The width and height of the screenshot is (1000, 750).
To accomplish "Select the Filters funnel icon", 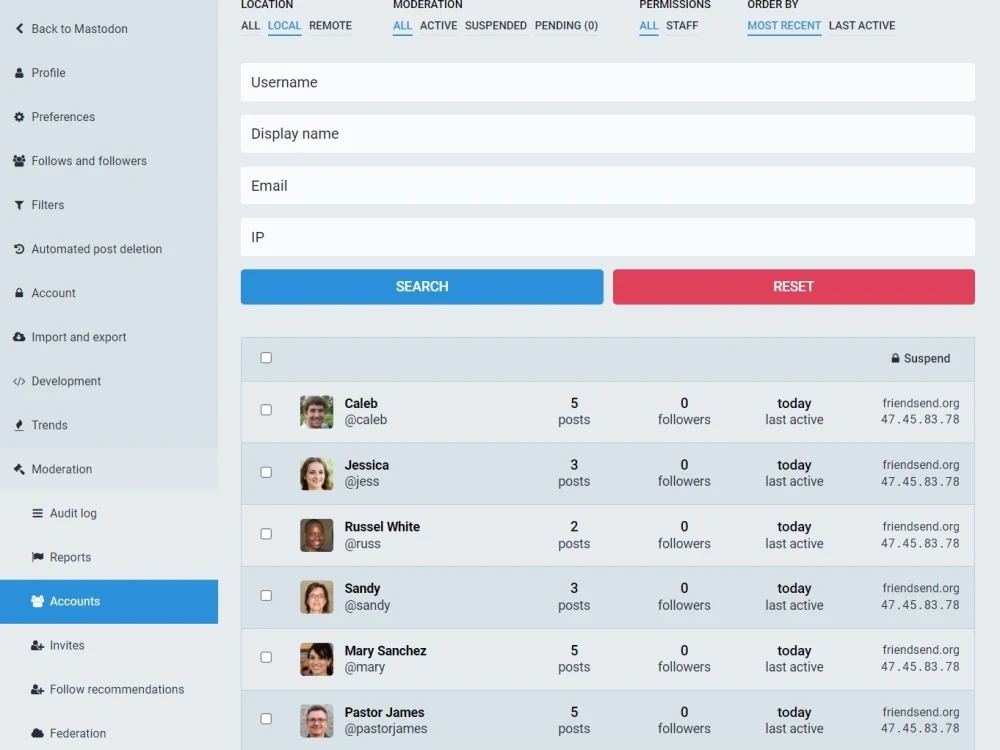I will [18, 205].
